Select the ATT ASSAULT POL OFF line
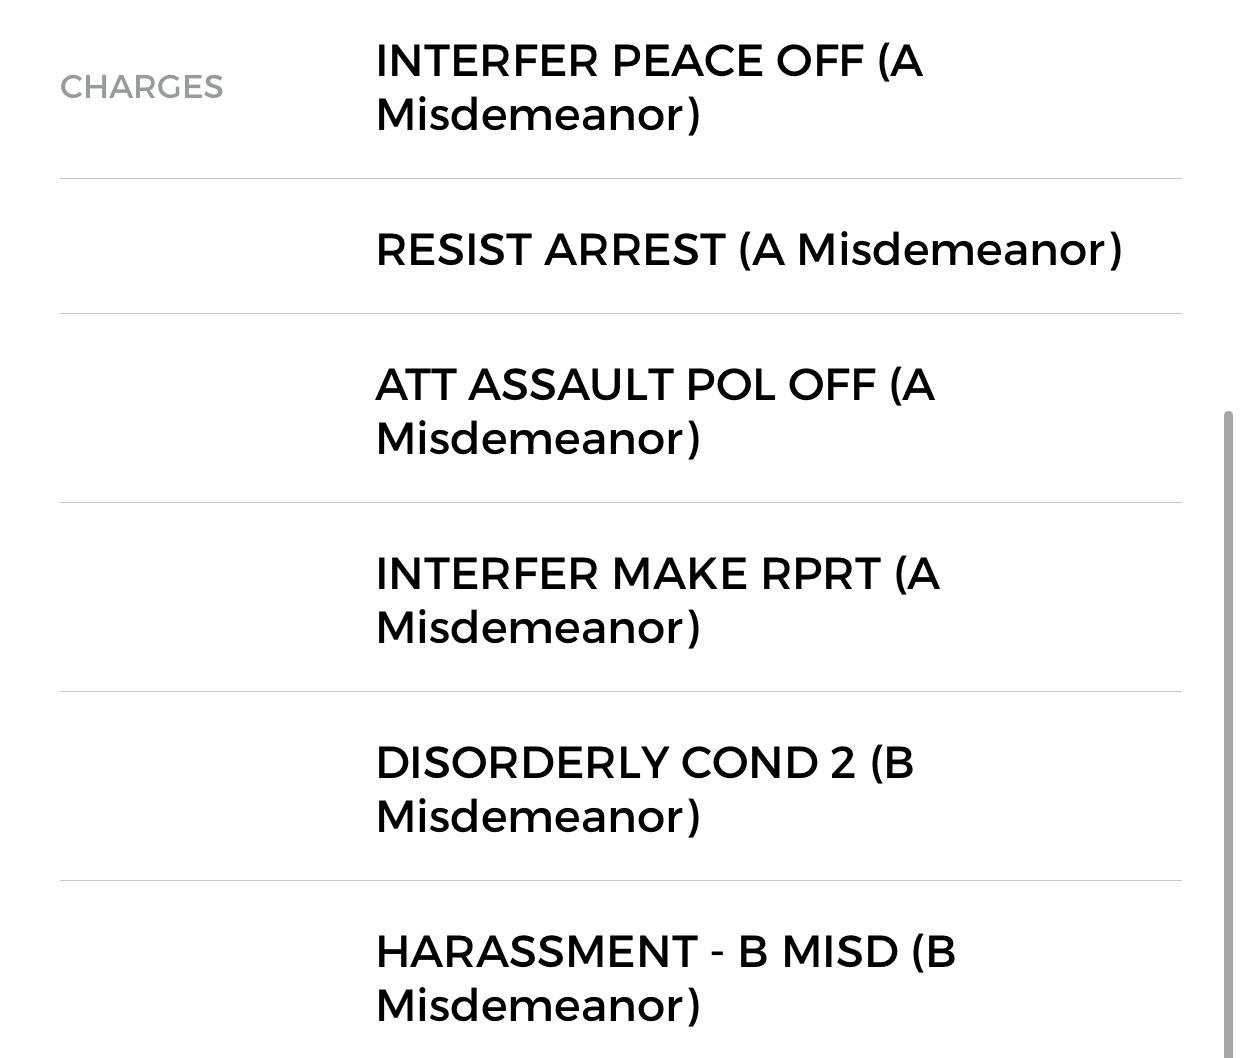 (654, 386)
